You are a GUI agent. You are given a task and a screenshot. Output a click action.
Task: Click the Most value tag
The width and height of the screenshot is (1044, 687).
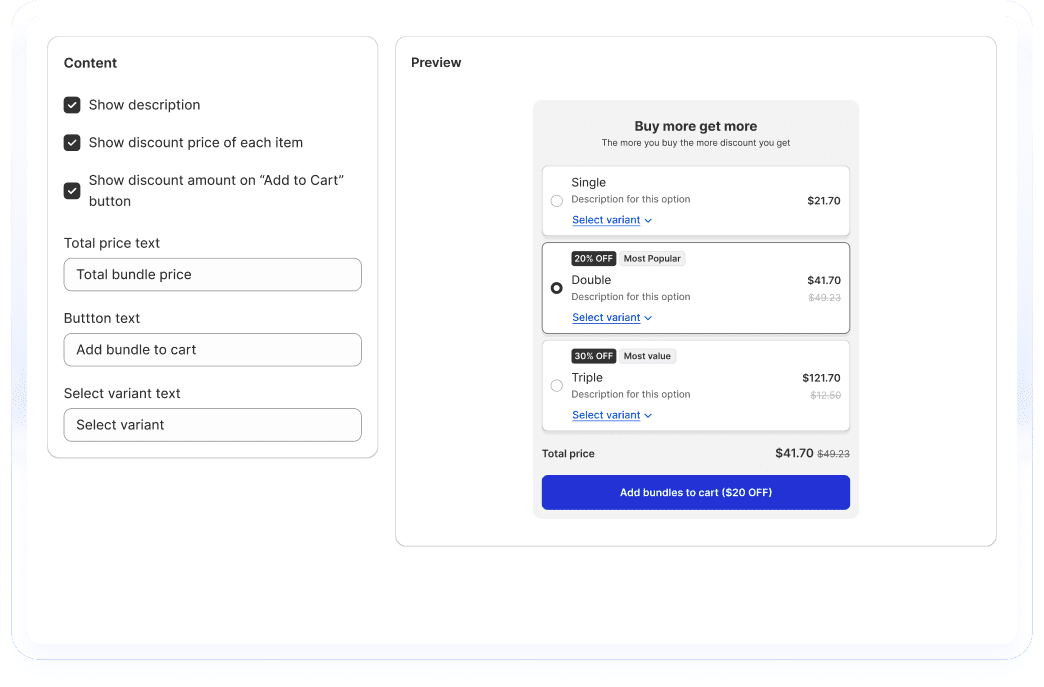point(648,356)
